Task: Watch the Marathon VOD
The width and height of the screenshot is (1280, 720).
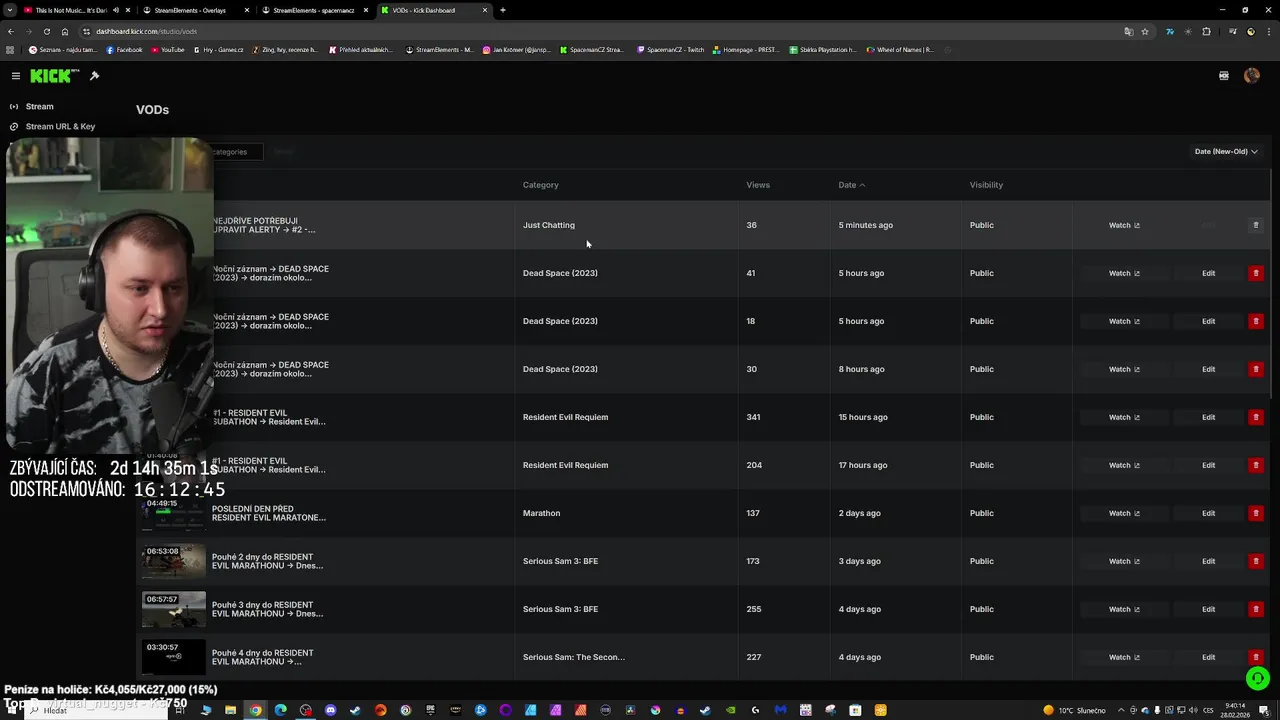Action: (1124, 513)
